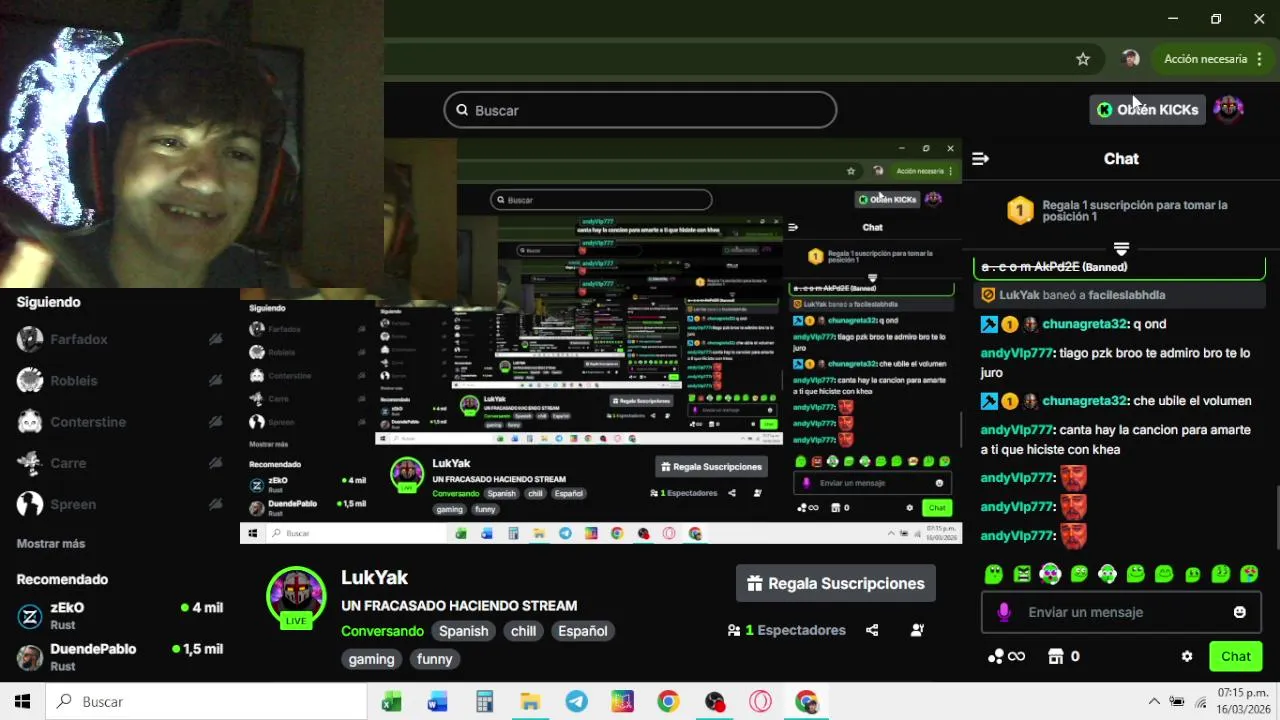Open Opera GX from the taskbar
The width and height of the screenshot is (1280, 720).
coord(761,702)
